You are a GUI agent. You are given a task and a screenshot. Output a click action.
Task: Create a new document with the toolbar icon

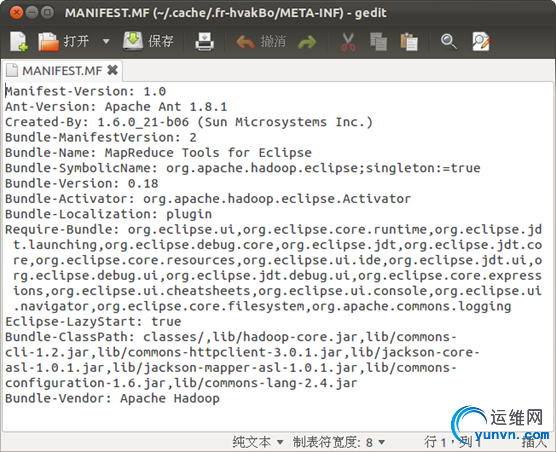19,41
